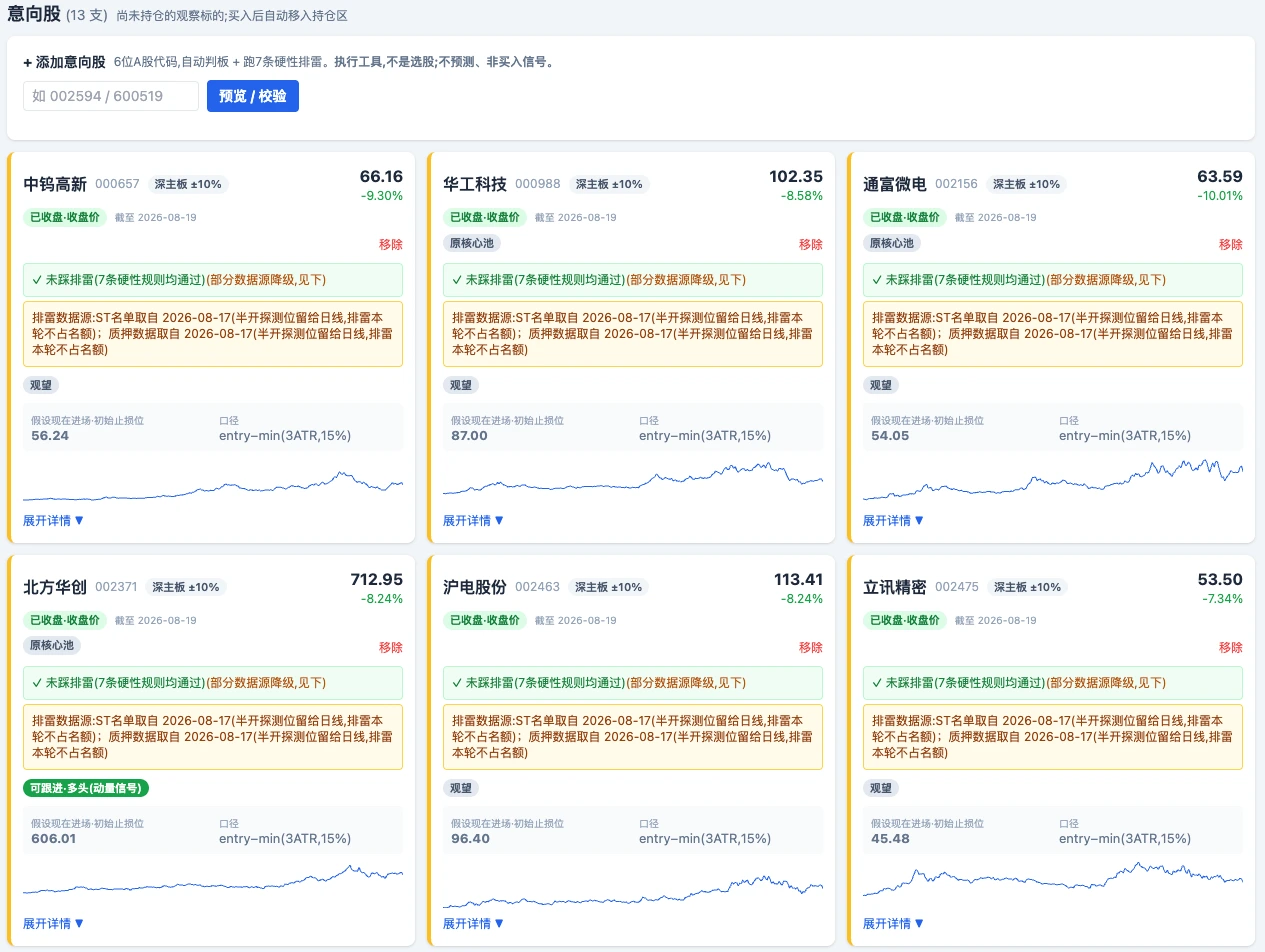Click the 观望 badge on 中钨高新
Viewport: 1265px width, 952px height.
(41, 385)
